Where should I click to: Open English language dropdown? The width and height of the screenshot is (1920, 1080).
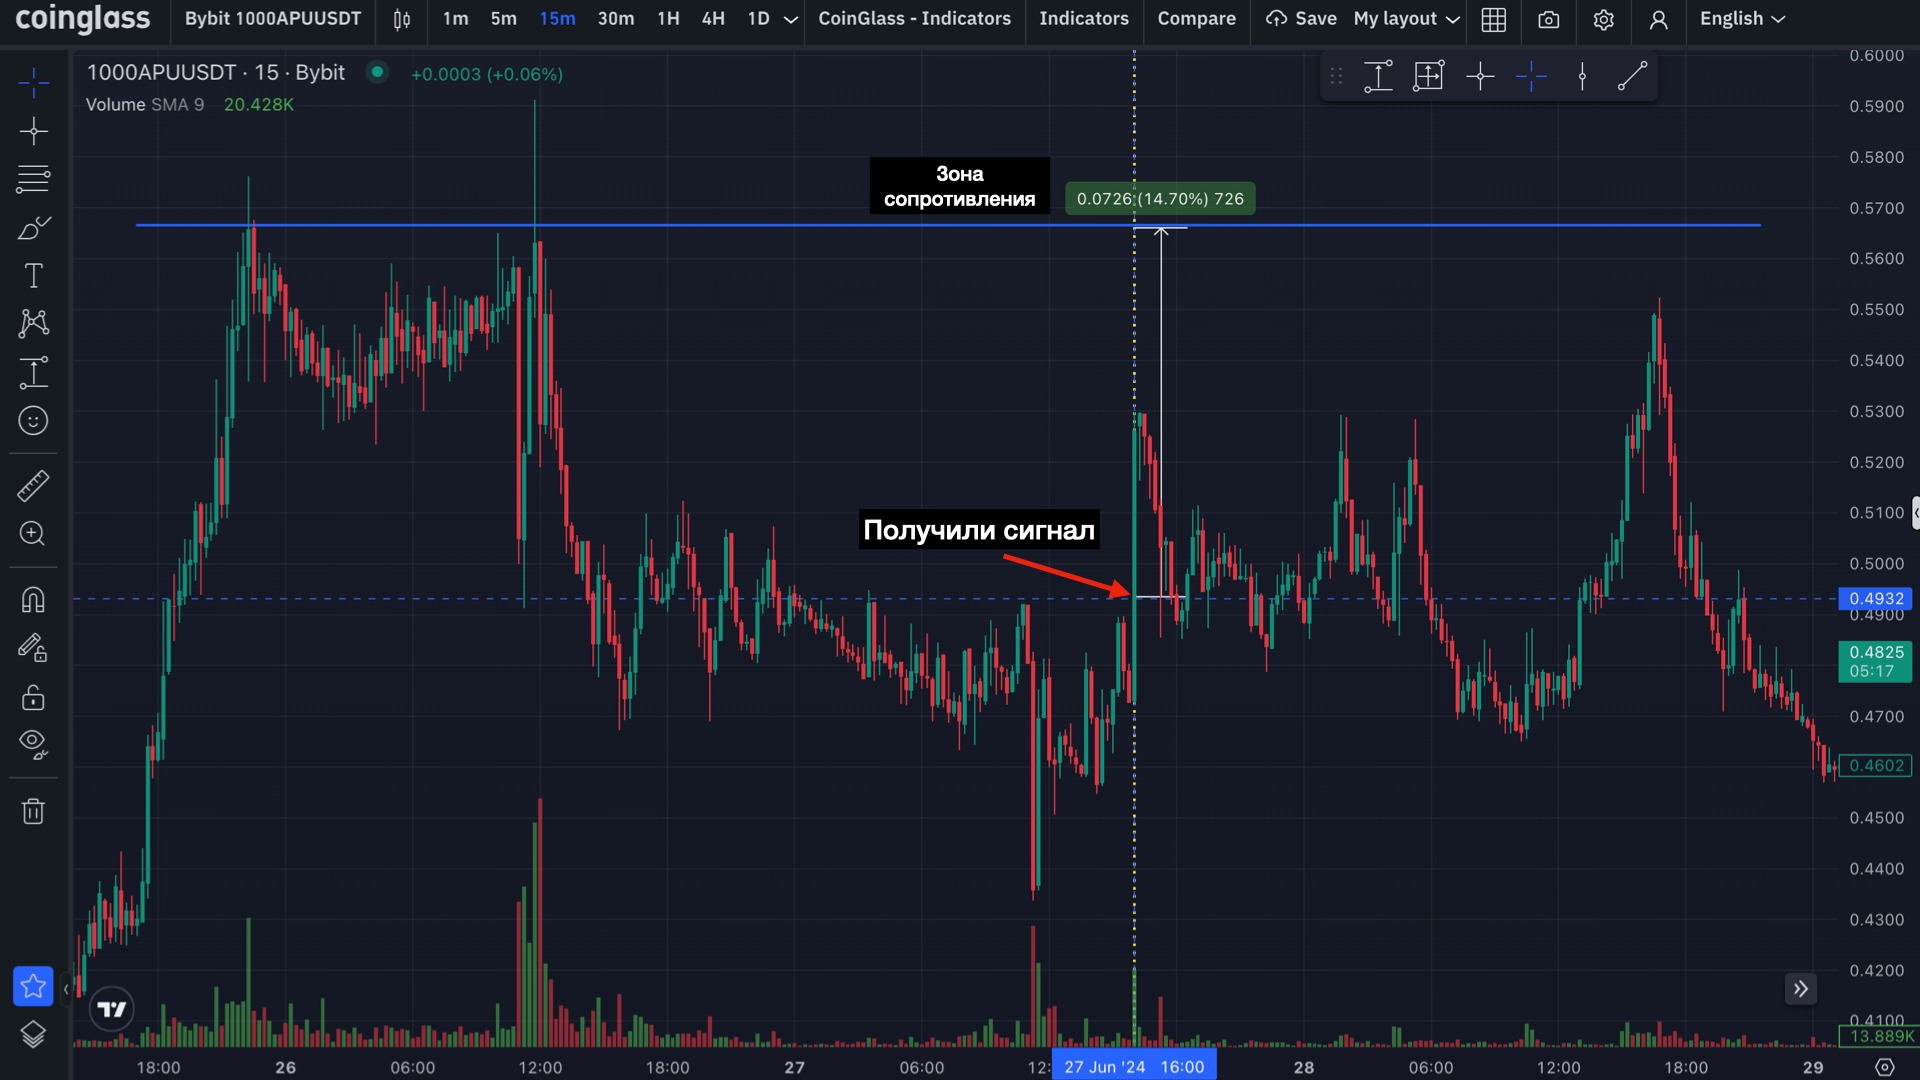point(1741,19)
